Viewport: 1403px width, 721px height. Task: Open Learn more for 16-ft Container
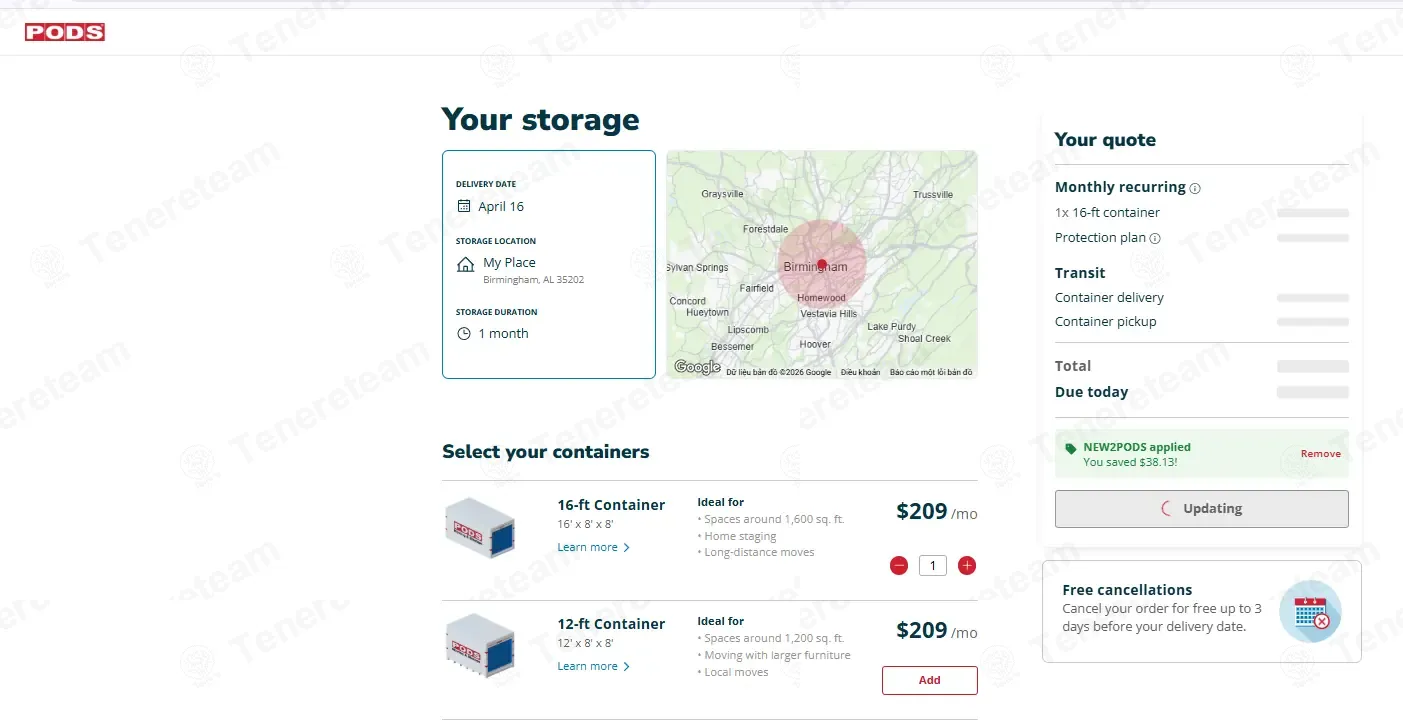pyautogui.click(x=594, y=547)
